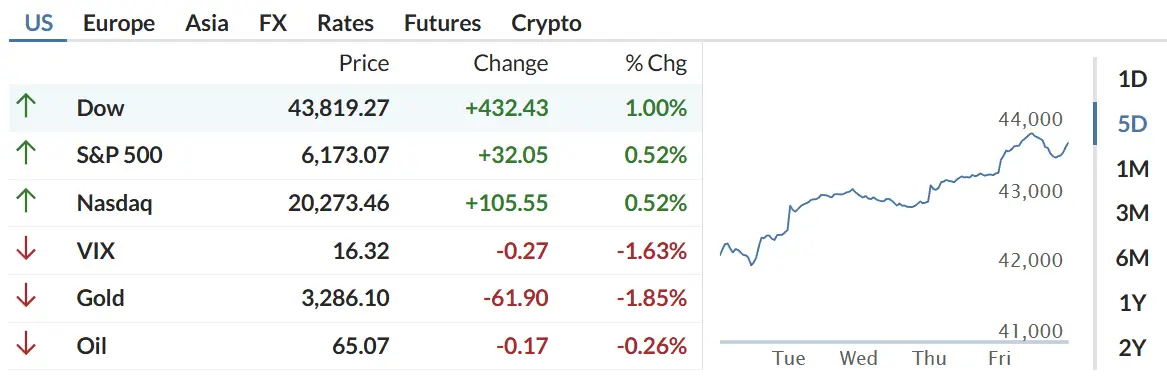Screen dimensions: 1167x385
Task: Show the Rates tab
Action: coord(345,24)
